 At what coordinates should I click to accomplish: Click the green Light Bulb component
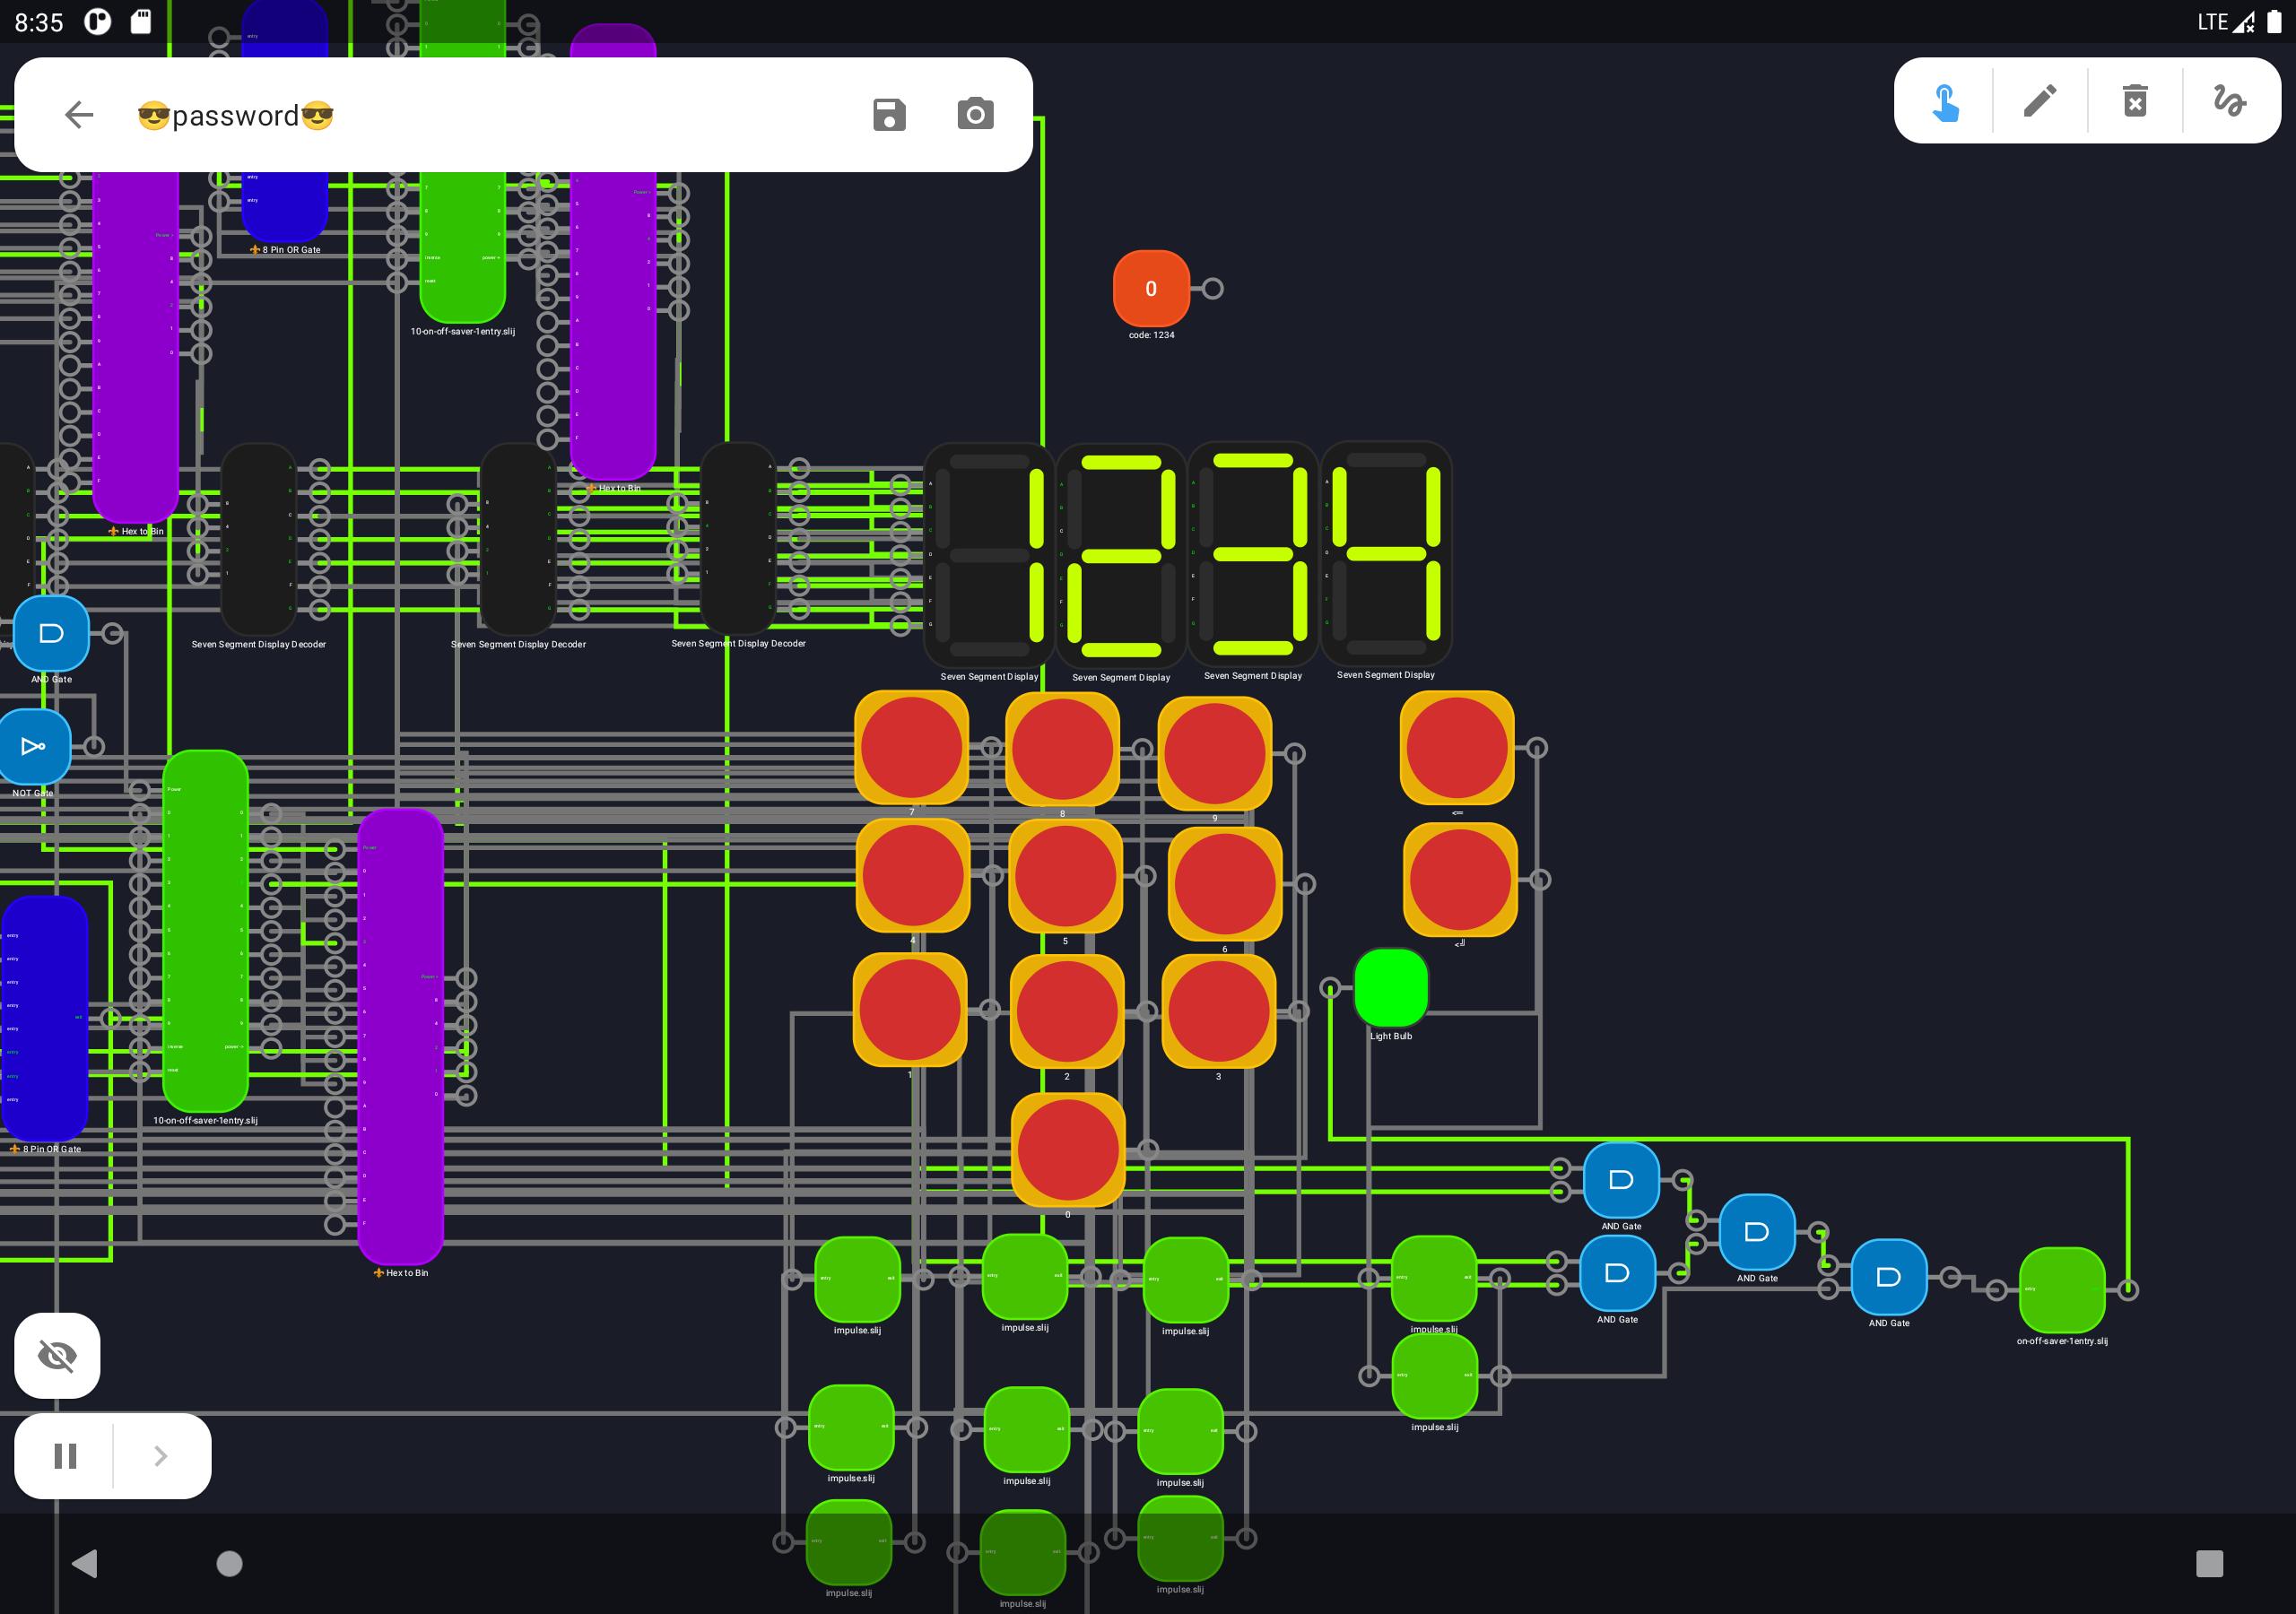[1390, 988]
